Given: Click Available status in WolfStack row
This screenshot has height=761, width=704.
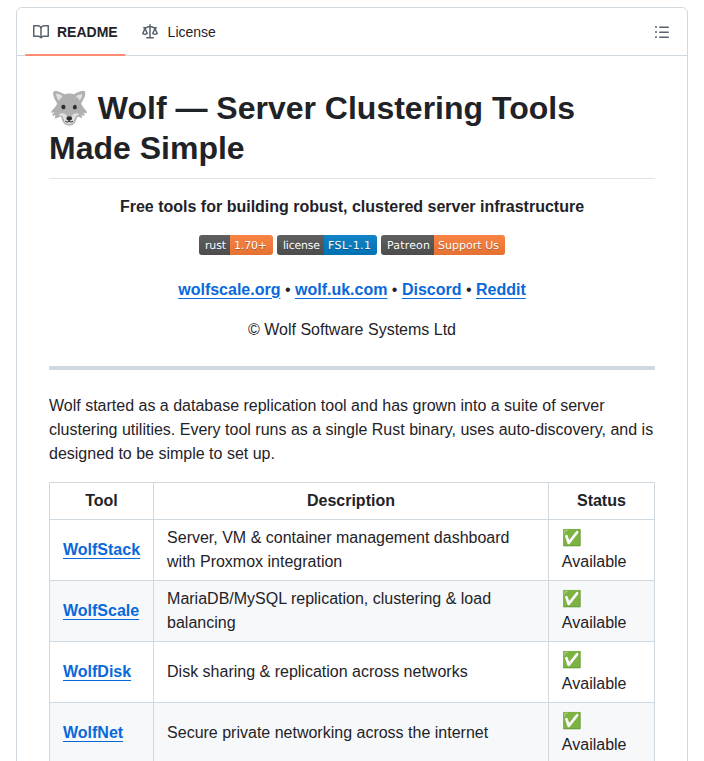Looking at the screenshot, I should (x=594, y=562).
